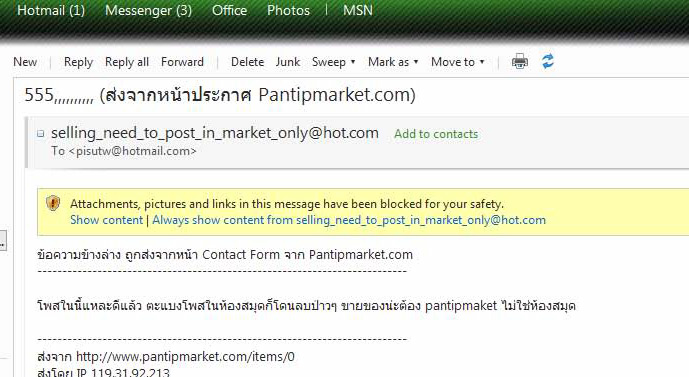The image size is (689, 377).
Task: Forward this message
Action: point(182,62)
